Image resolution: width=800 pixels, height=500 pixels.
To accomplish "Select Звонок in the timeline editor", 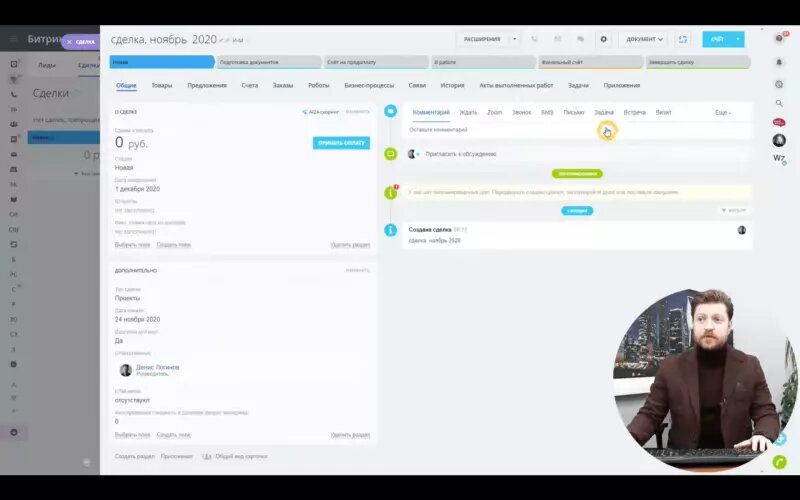I will coord(521,112).
